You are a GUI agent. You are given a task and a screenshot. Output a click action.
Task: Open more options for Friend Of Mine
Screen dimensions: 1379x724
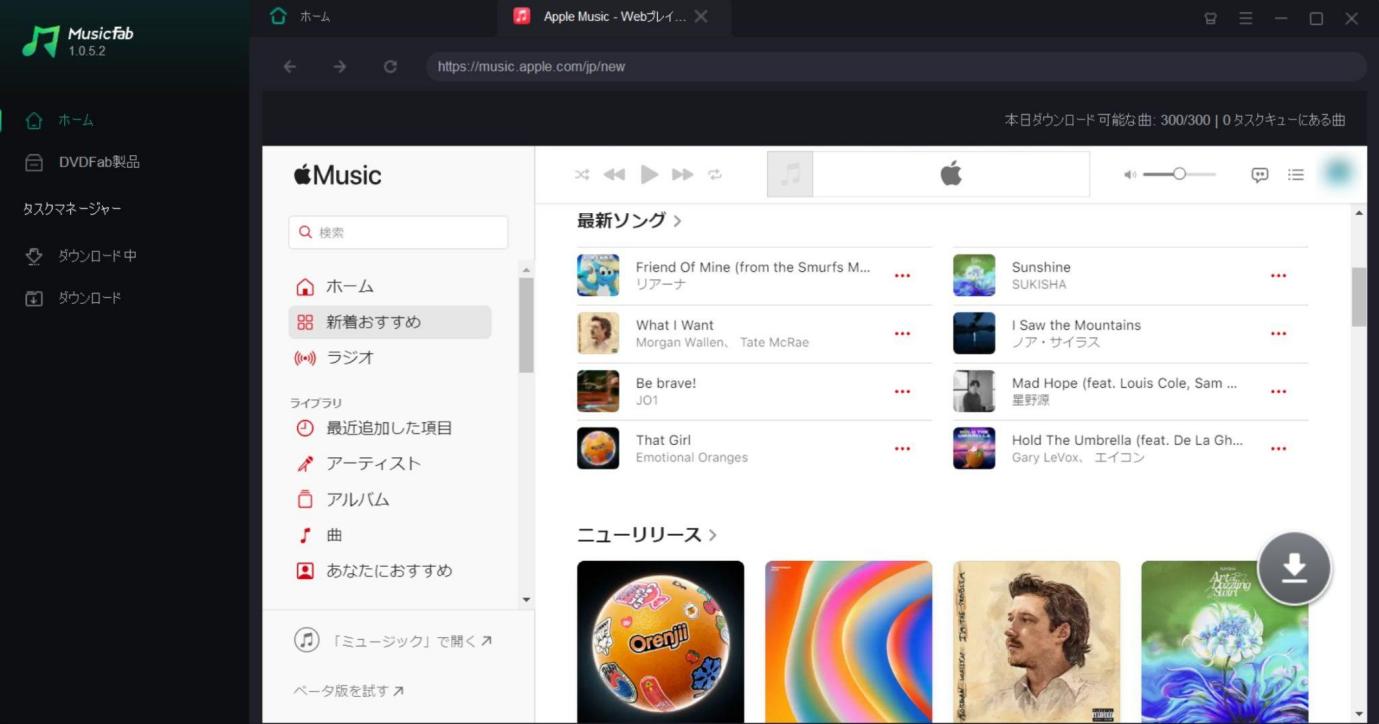point(902,276)
